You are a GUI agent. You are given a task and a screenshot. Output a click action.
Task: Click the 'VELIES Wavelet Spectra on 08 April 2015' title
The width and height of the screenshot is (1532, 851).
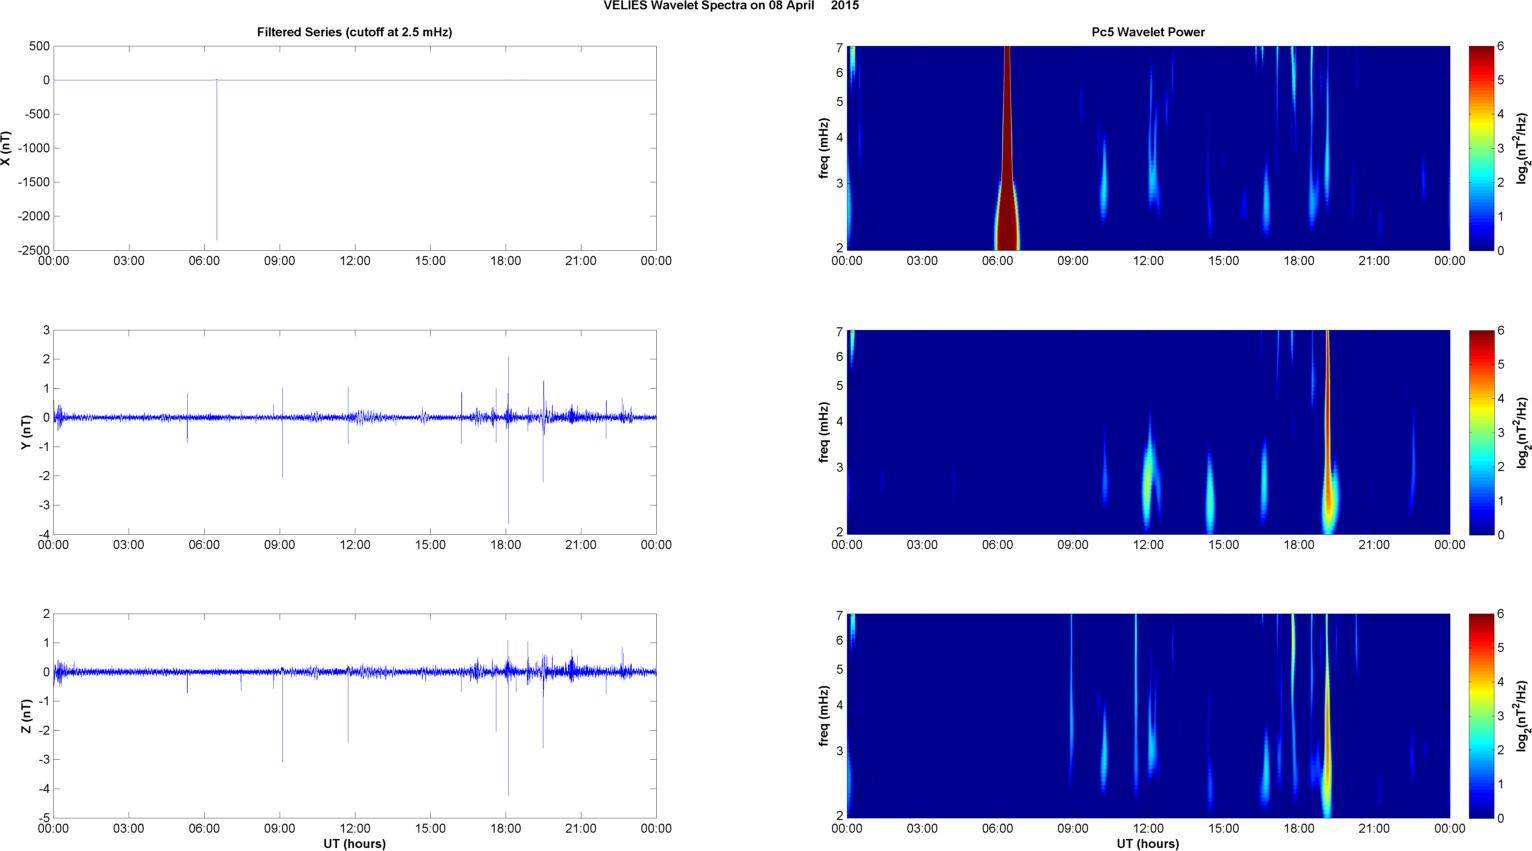point(731,6)
